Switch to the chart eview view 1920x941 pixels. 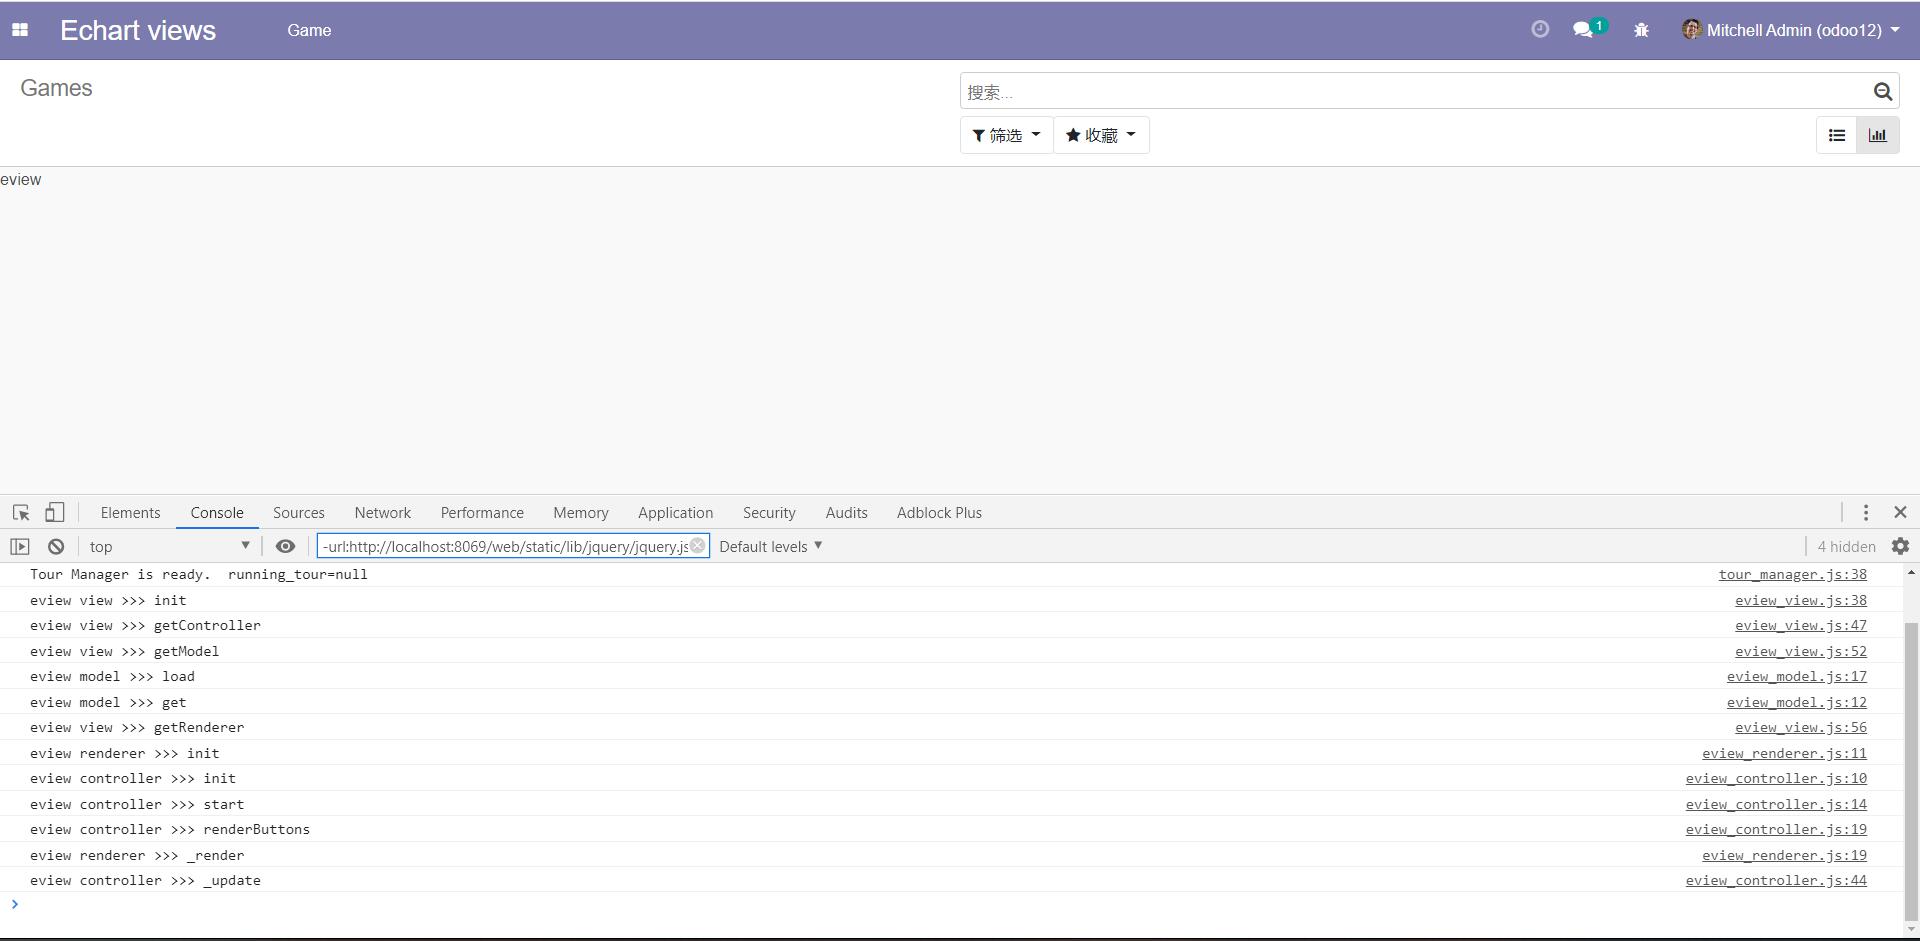1877,135
